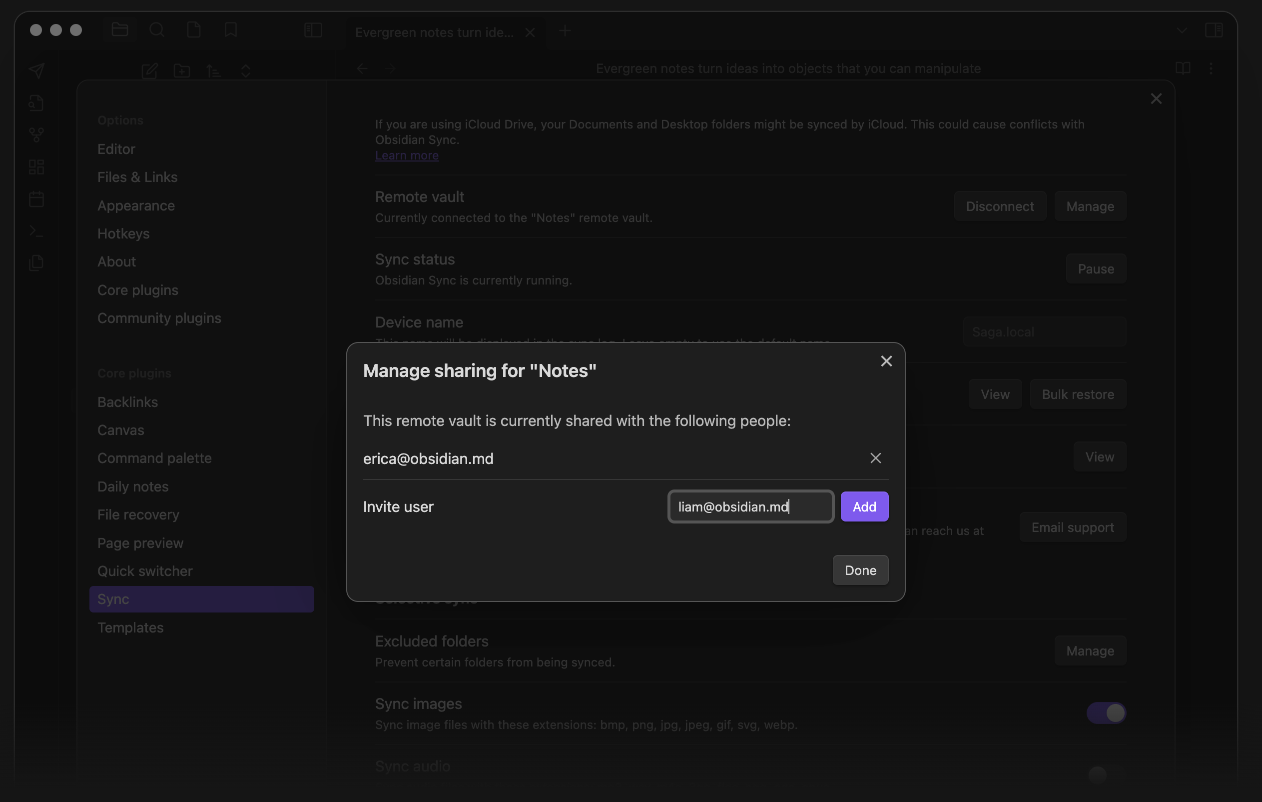Open the command palette terminal icon
The height and width of the screenshot is (802, 1262).
[x=36, y=231]
